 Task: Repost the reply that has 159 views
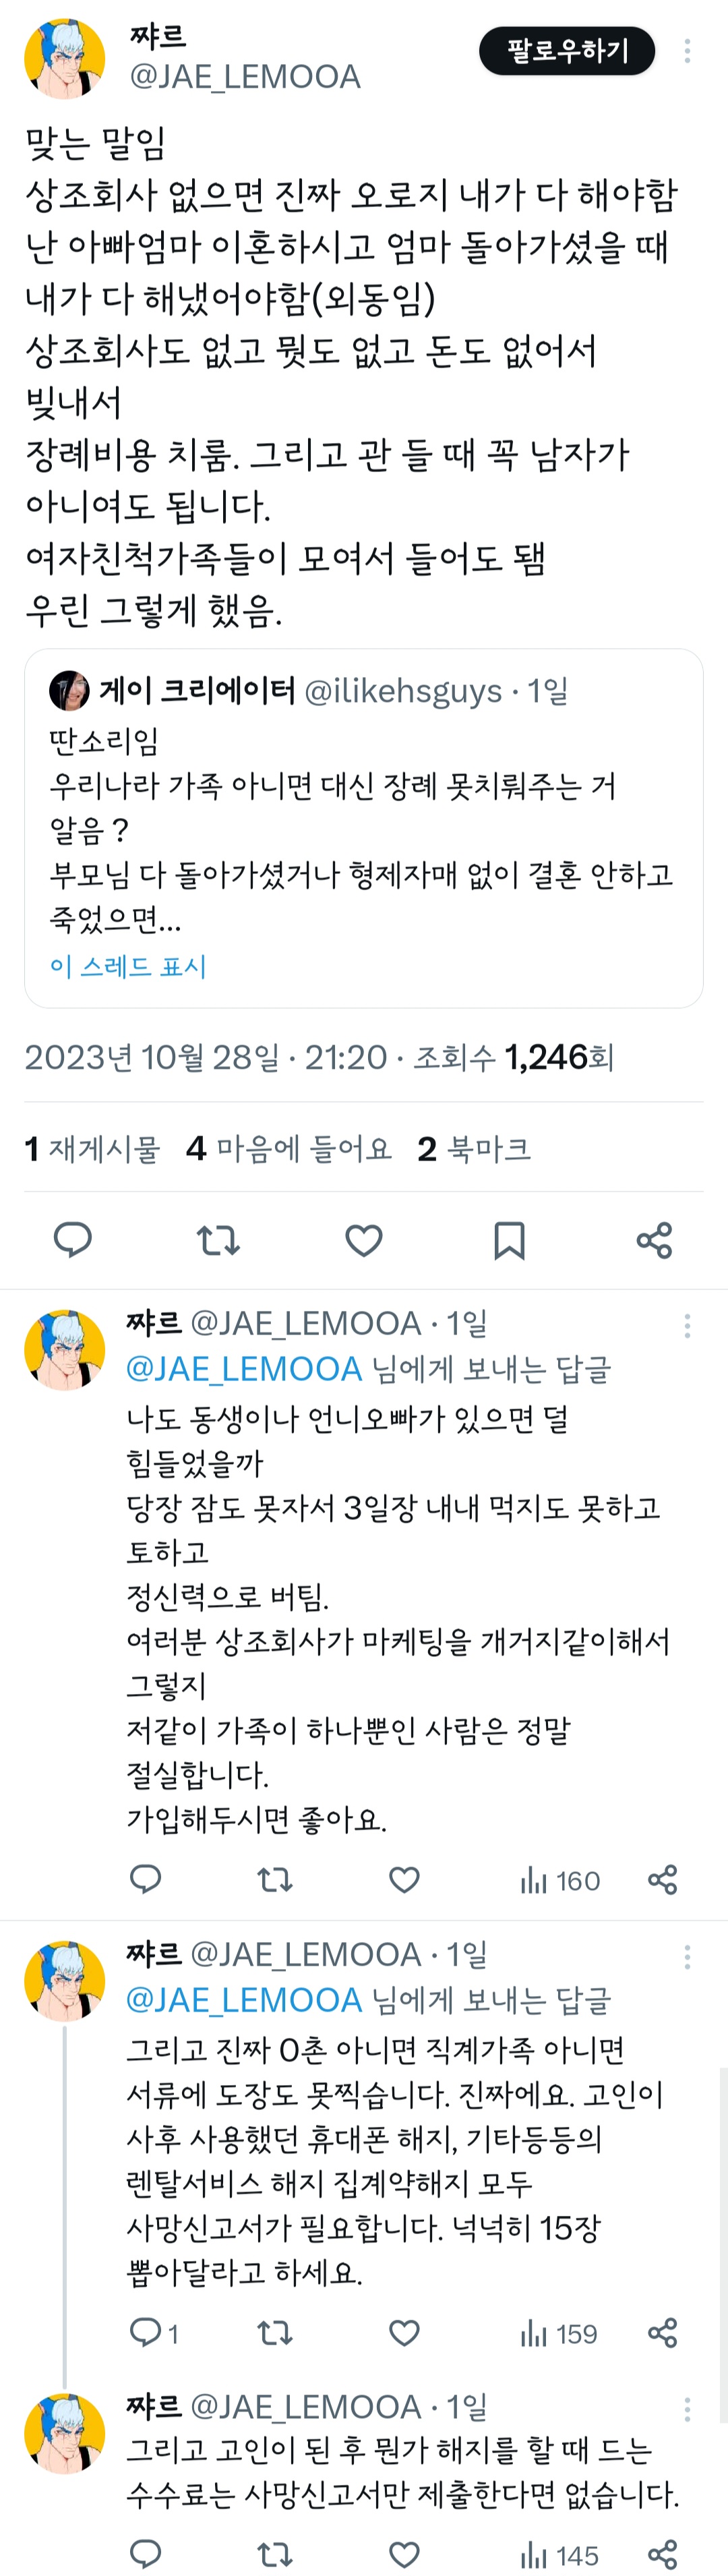click(275, 2333)
